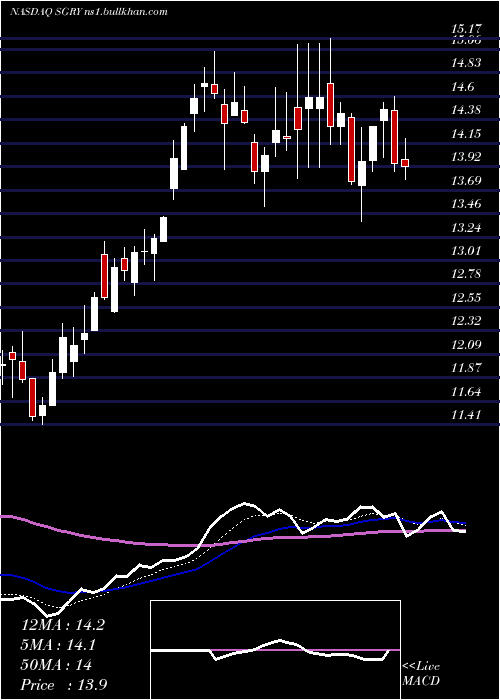Select the 14.38 price axis label

click(466, 110)
